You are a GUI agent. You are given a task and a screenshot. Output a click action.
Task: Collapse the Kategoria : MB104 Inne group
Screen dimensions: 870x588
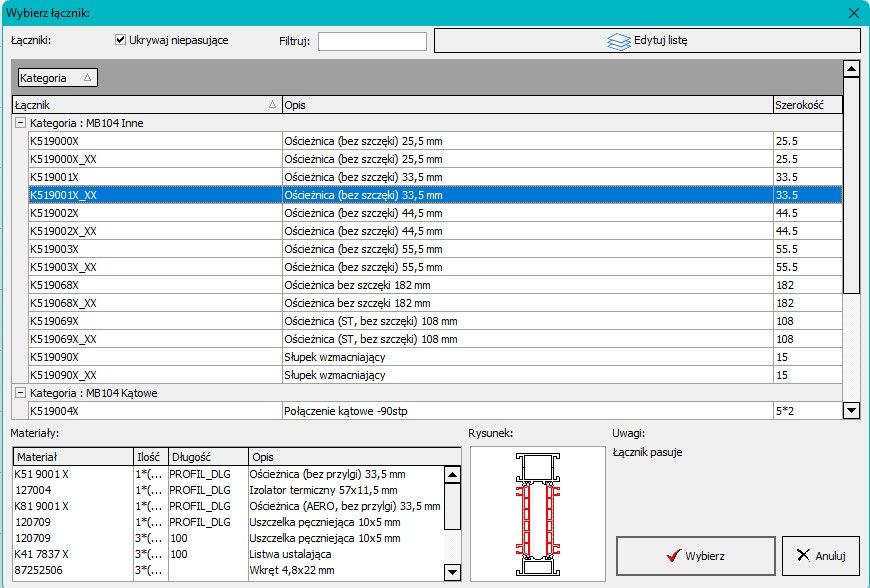click(19, 123)
